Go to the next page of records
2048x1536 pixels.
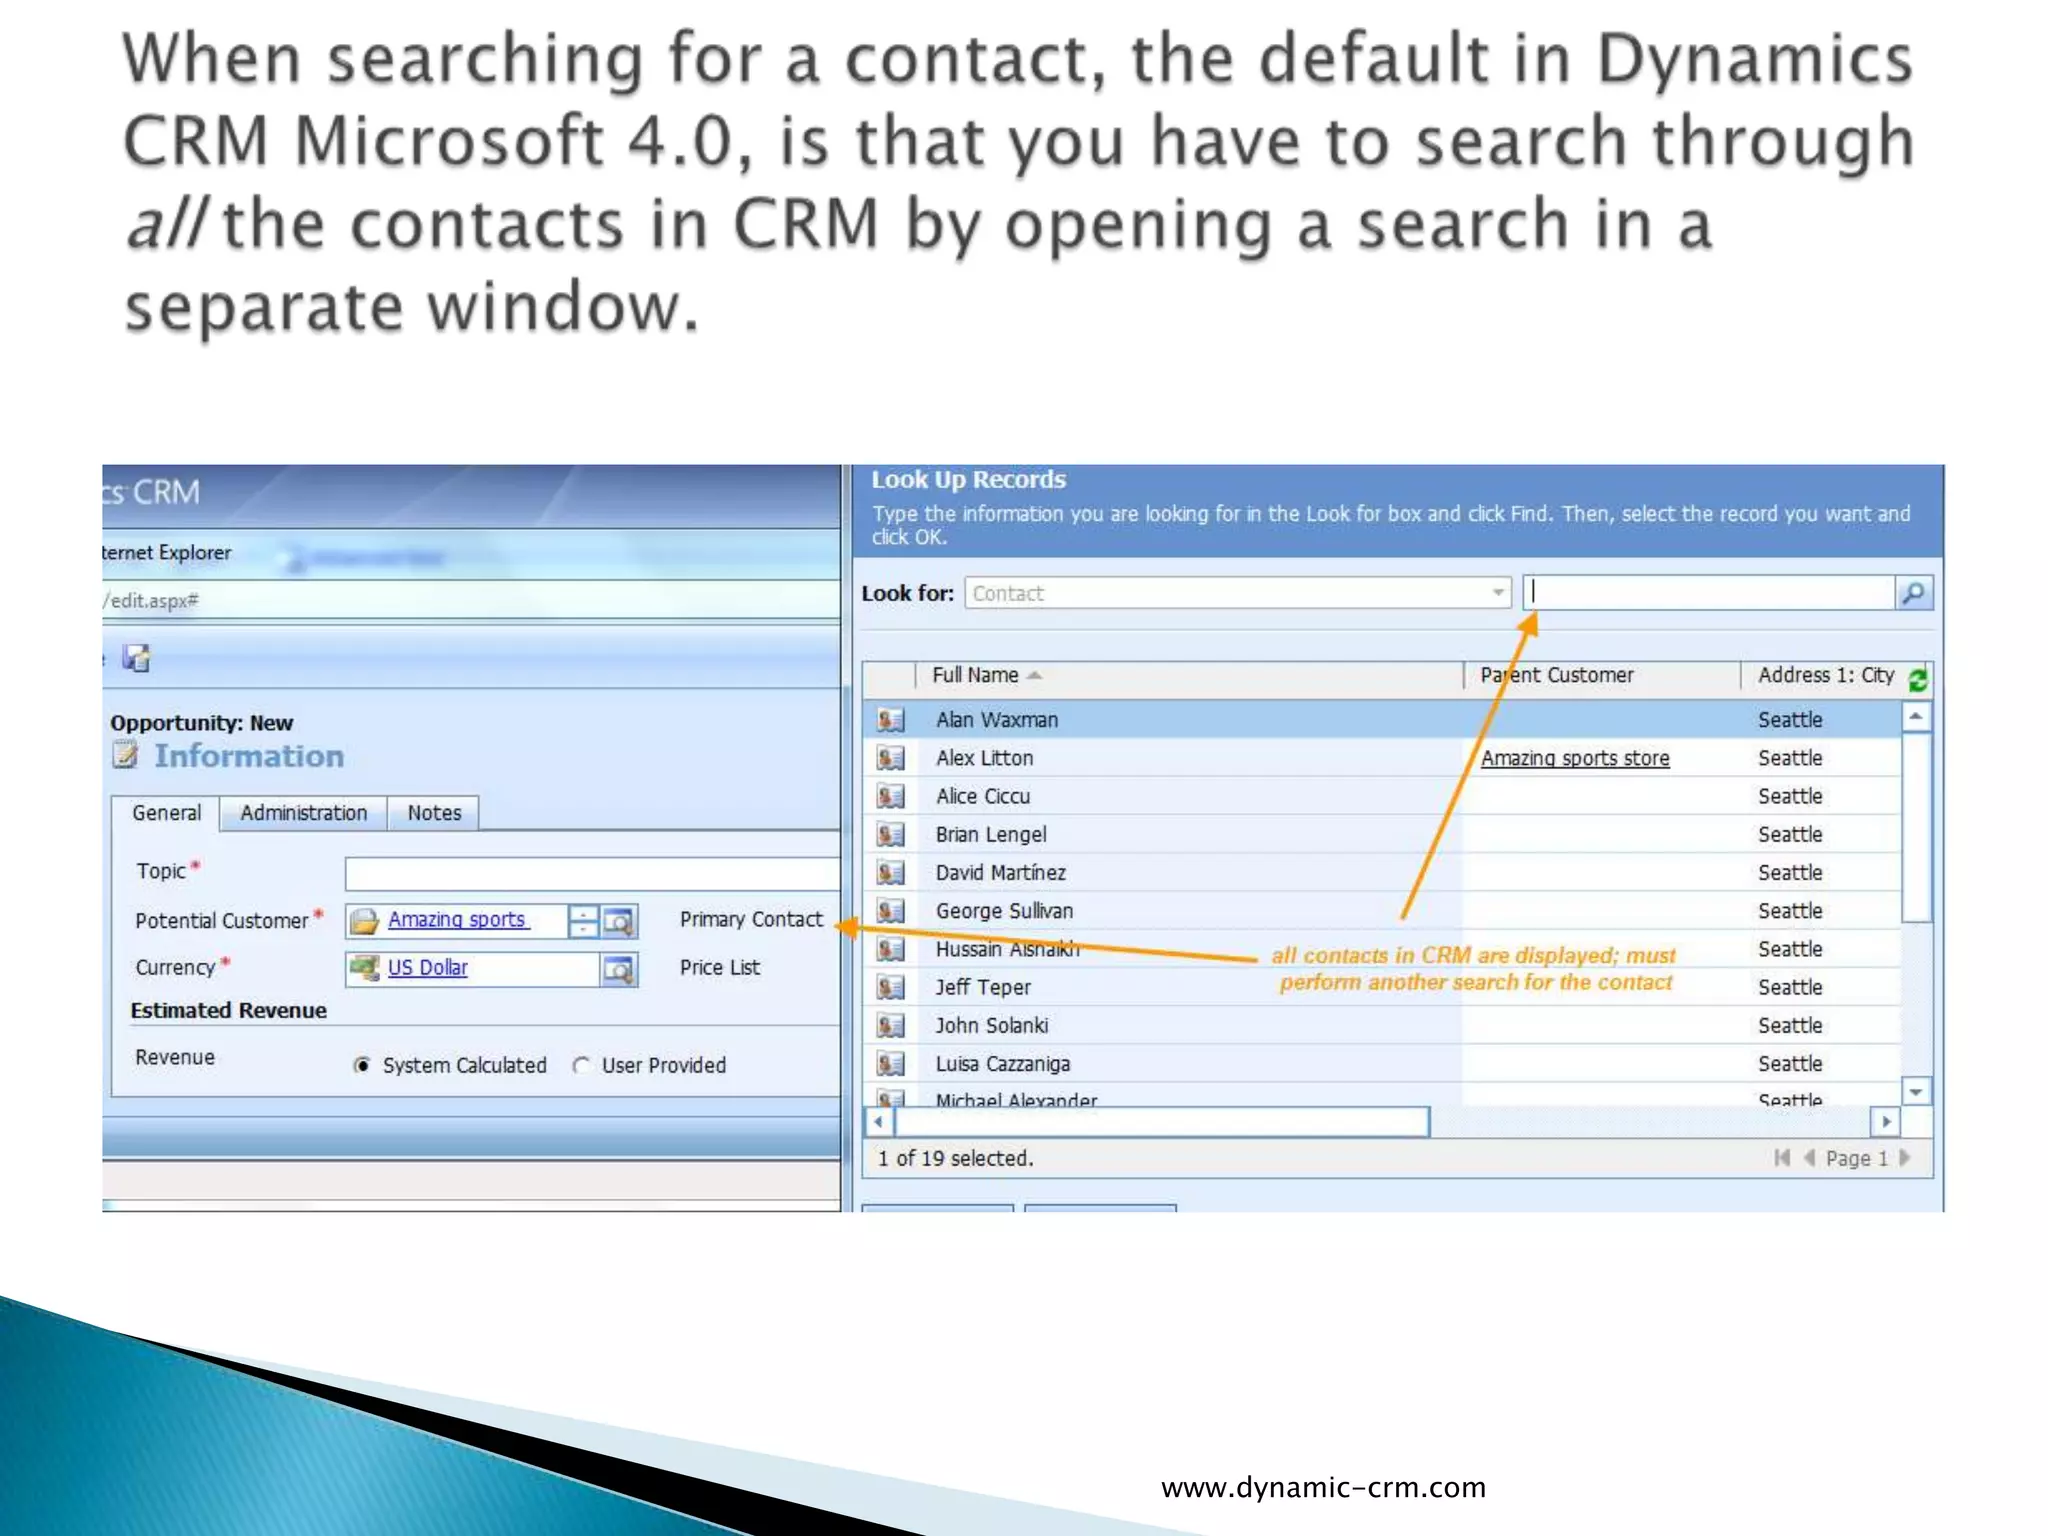click(1904, 1158)
